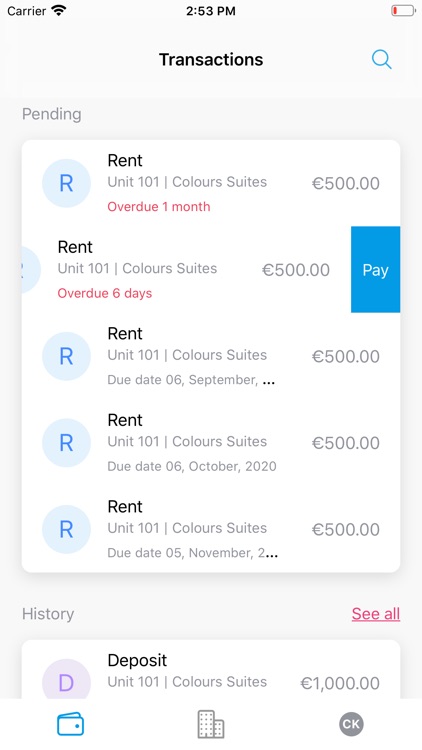This screenshot has width=422, height=750.
Task: Tap the R avatar for September rent
Action: point(67,356)
